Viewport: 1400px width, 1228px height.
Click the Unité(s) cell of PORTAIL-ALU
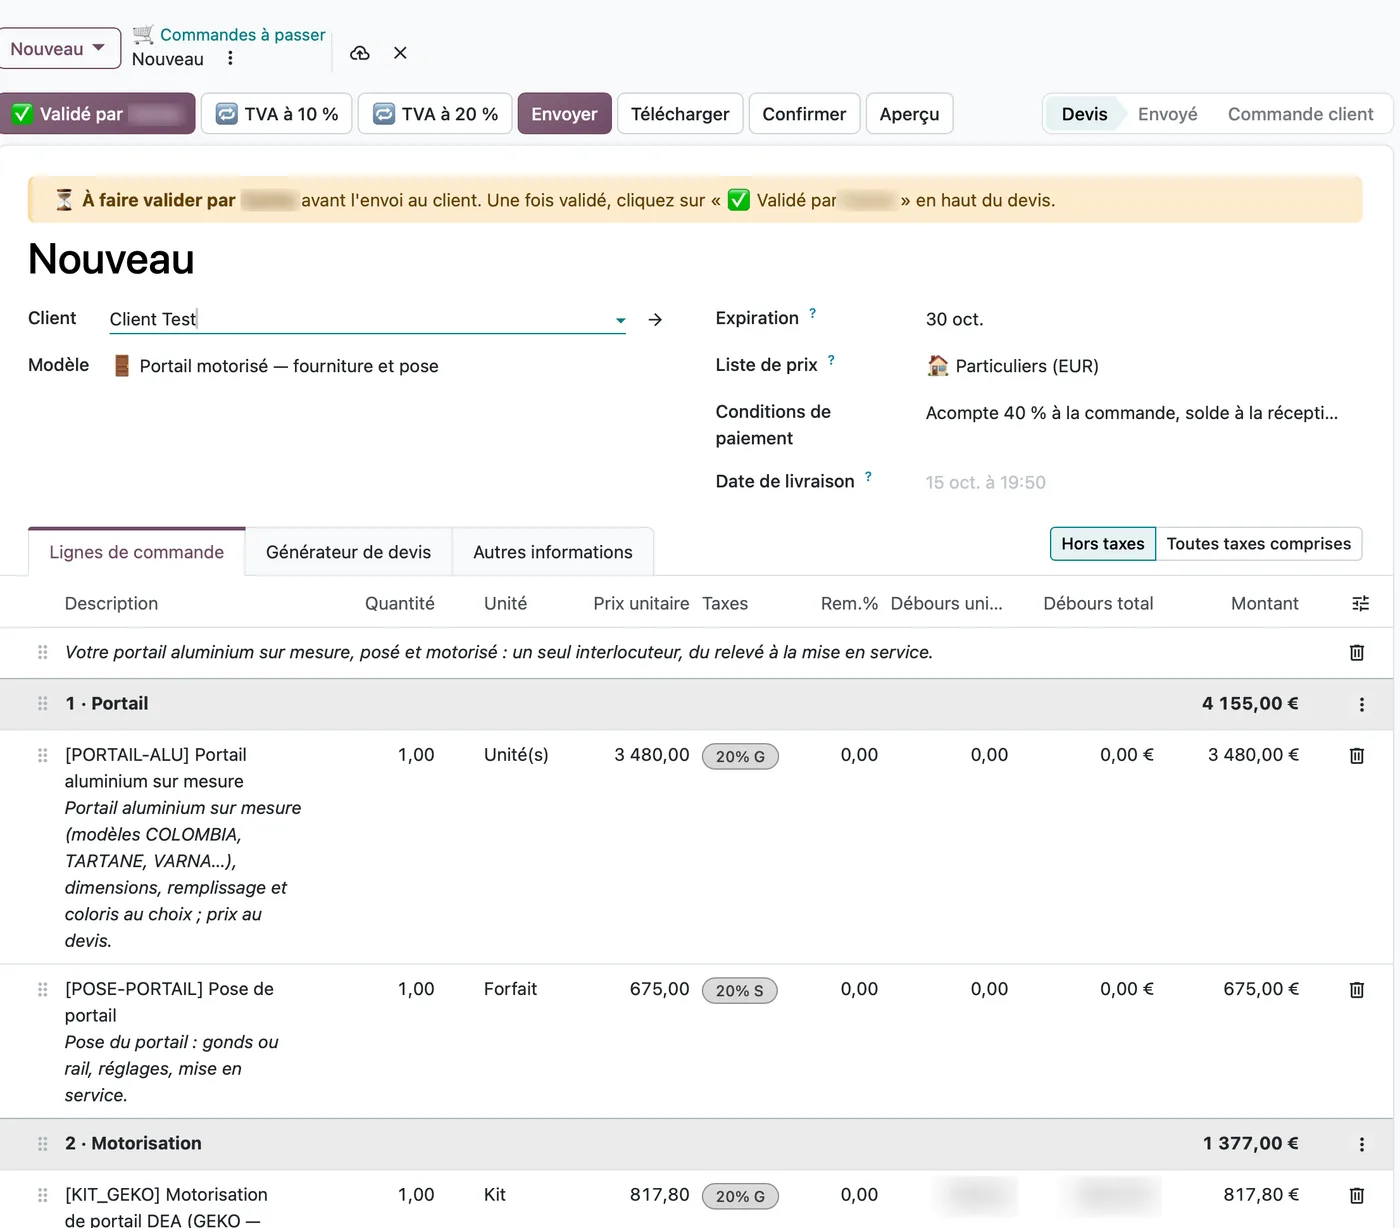click(x=516, y=755)
